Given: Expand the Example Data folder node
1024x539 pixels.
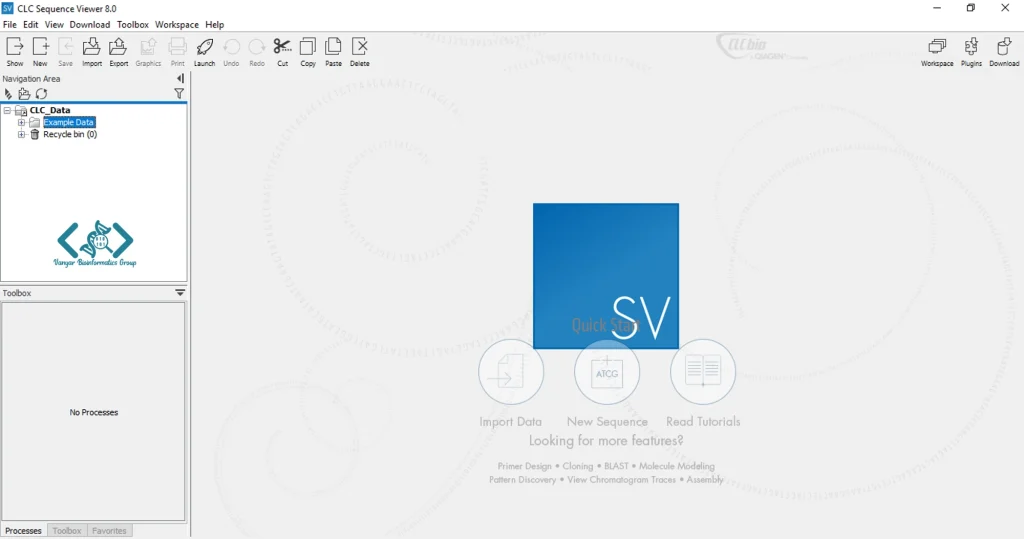Looking at the screenshot, I should 22,122.
